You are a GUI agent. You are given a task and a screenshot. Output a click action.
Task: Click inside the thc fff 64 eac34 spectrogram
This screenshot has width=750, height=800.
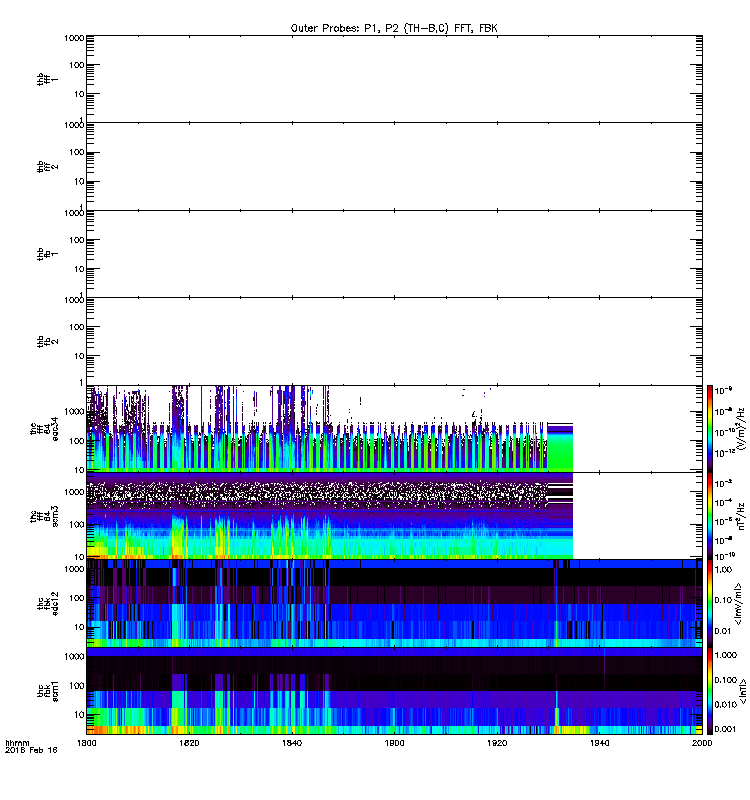tap(394, 429)
